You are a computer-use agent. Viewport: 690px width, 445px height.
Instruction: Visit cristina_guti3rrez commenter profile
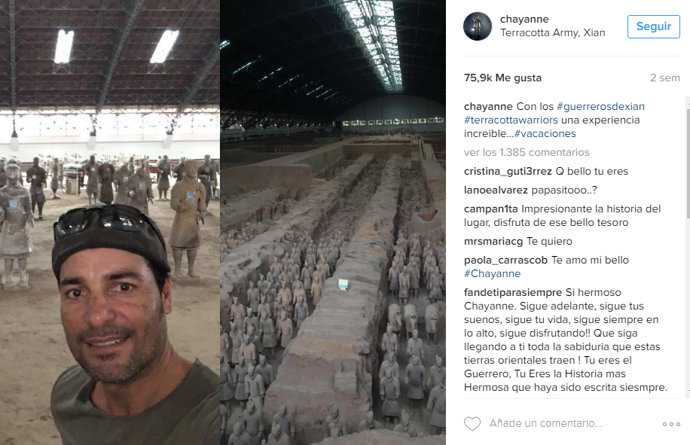(x=507, y=171)
